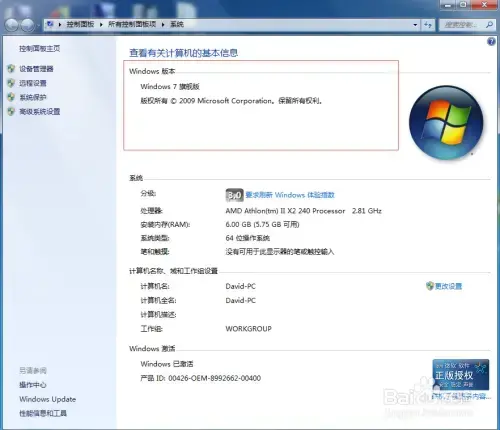Click the refresh button beside address bar
Image resolution: width=500 pixels, height=430 pixels.
point(428,25)
